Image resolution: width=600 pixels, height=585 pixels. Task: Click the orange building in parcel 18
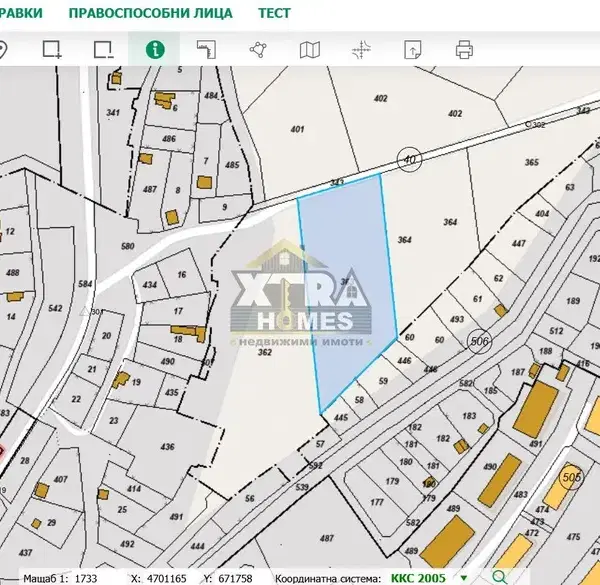[189, 332]
